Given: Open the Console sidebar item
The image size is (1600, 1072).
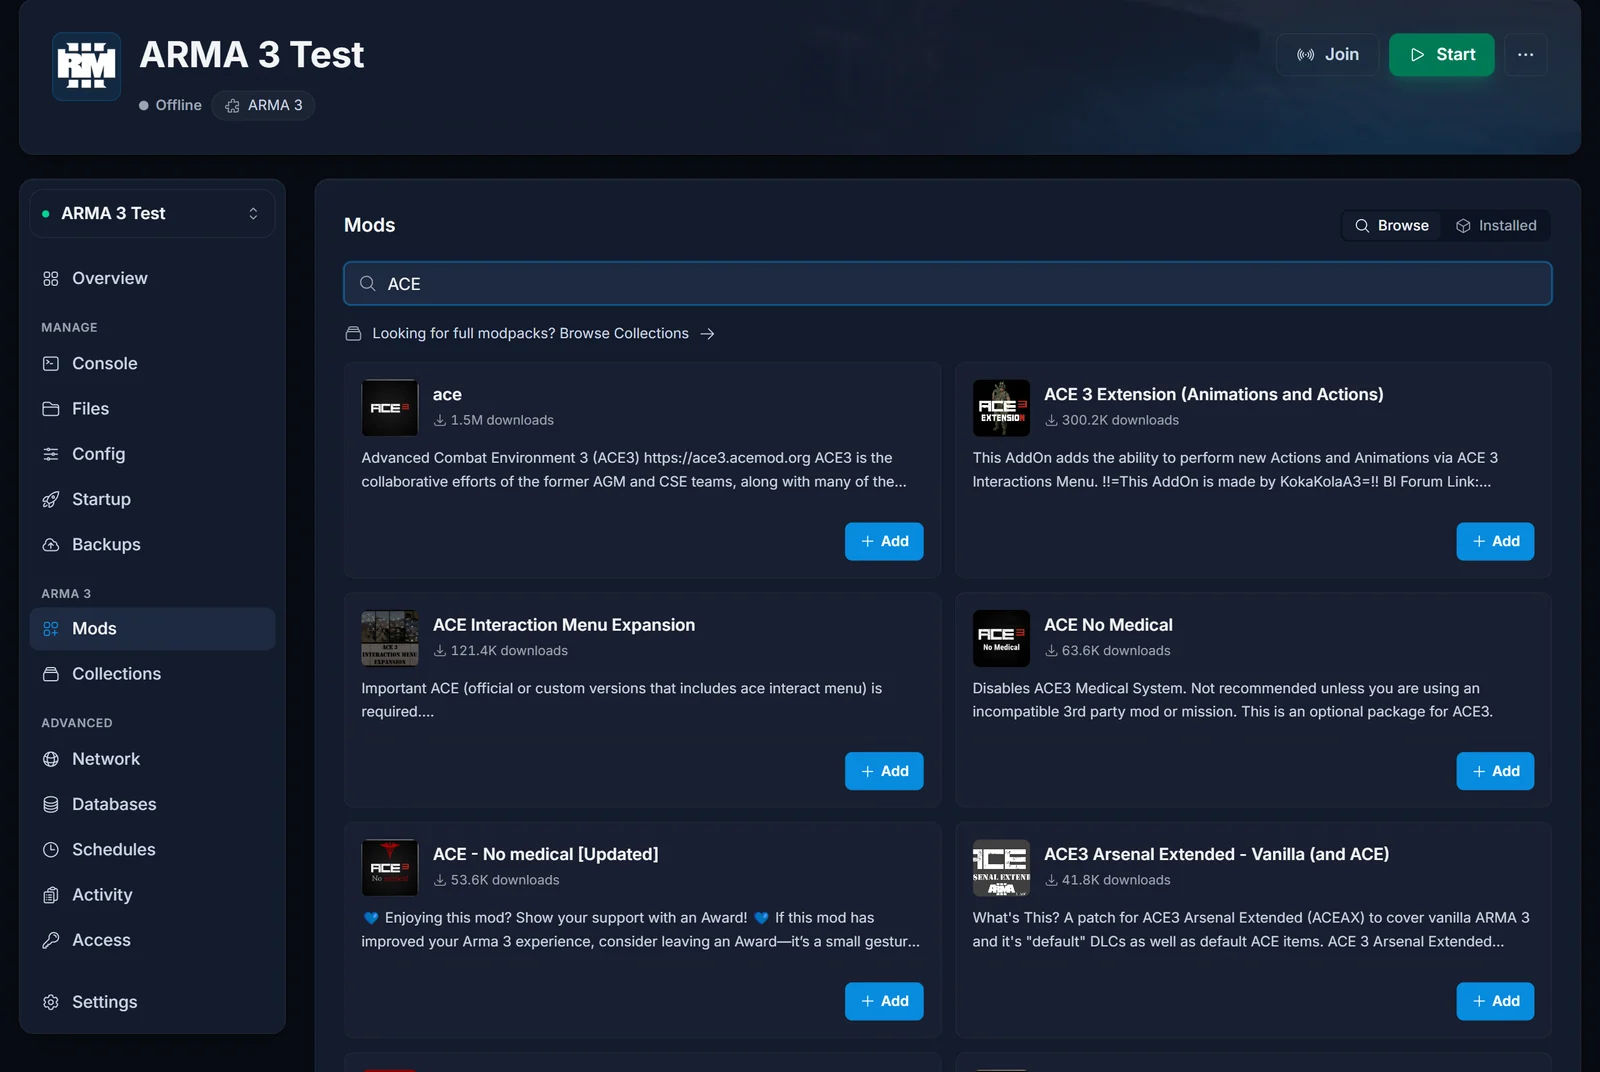Looking at the screenshot, I should [152, 364].
